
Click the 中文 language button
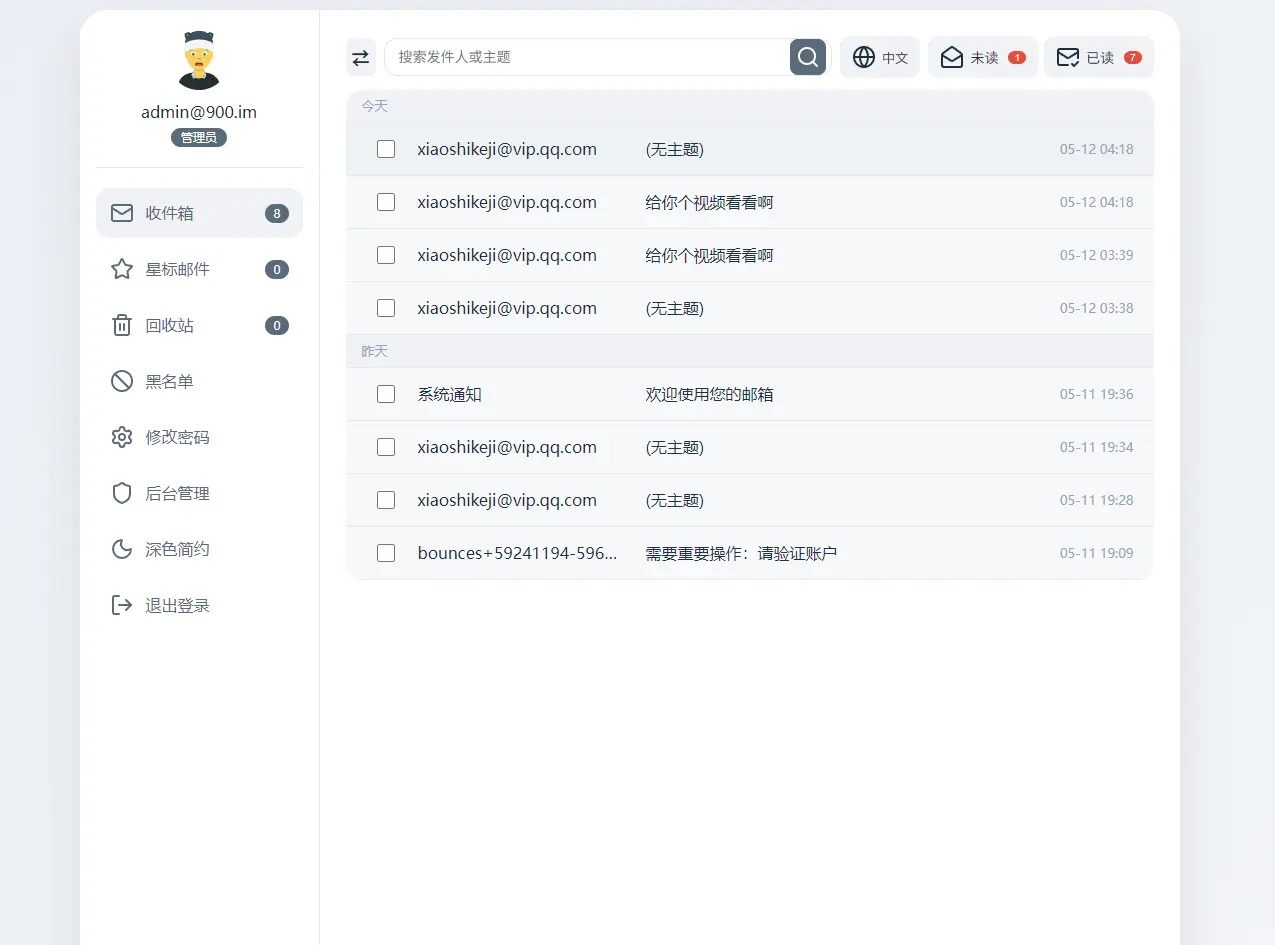pos(880,57)
